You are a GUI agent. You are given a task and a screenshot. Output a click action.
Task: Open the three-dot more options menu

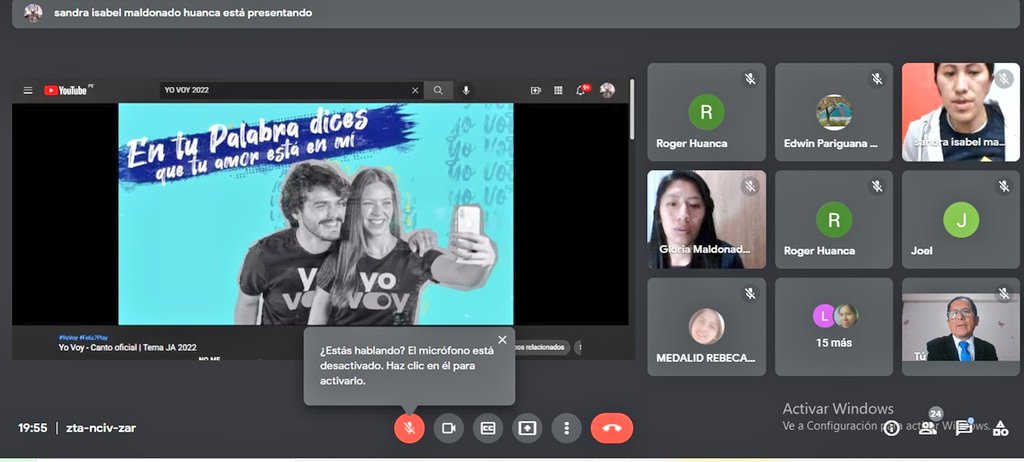[x=566, y=428]
